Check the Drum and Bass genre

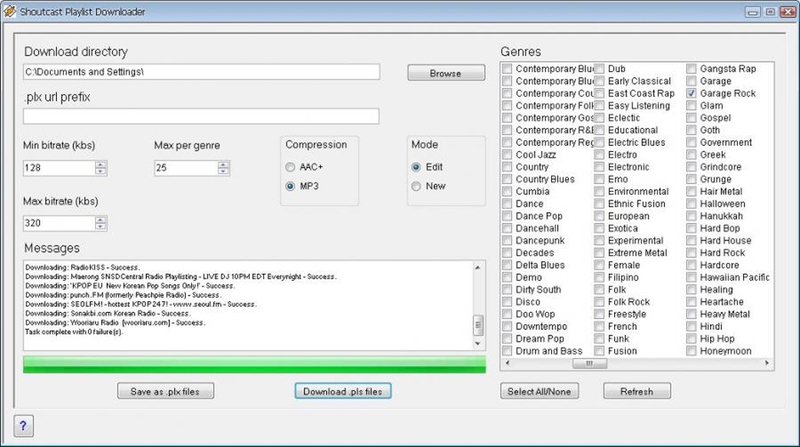pos(507,351)
